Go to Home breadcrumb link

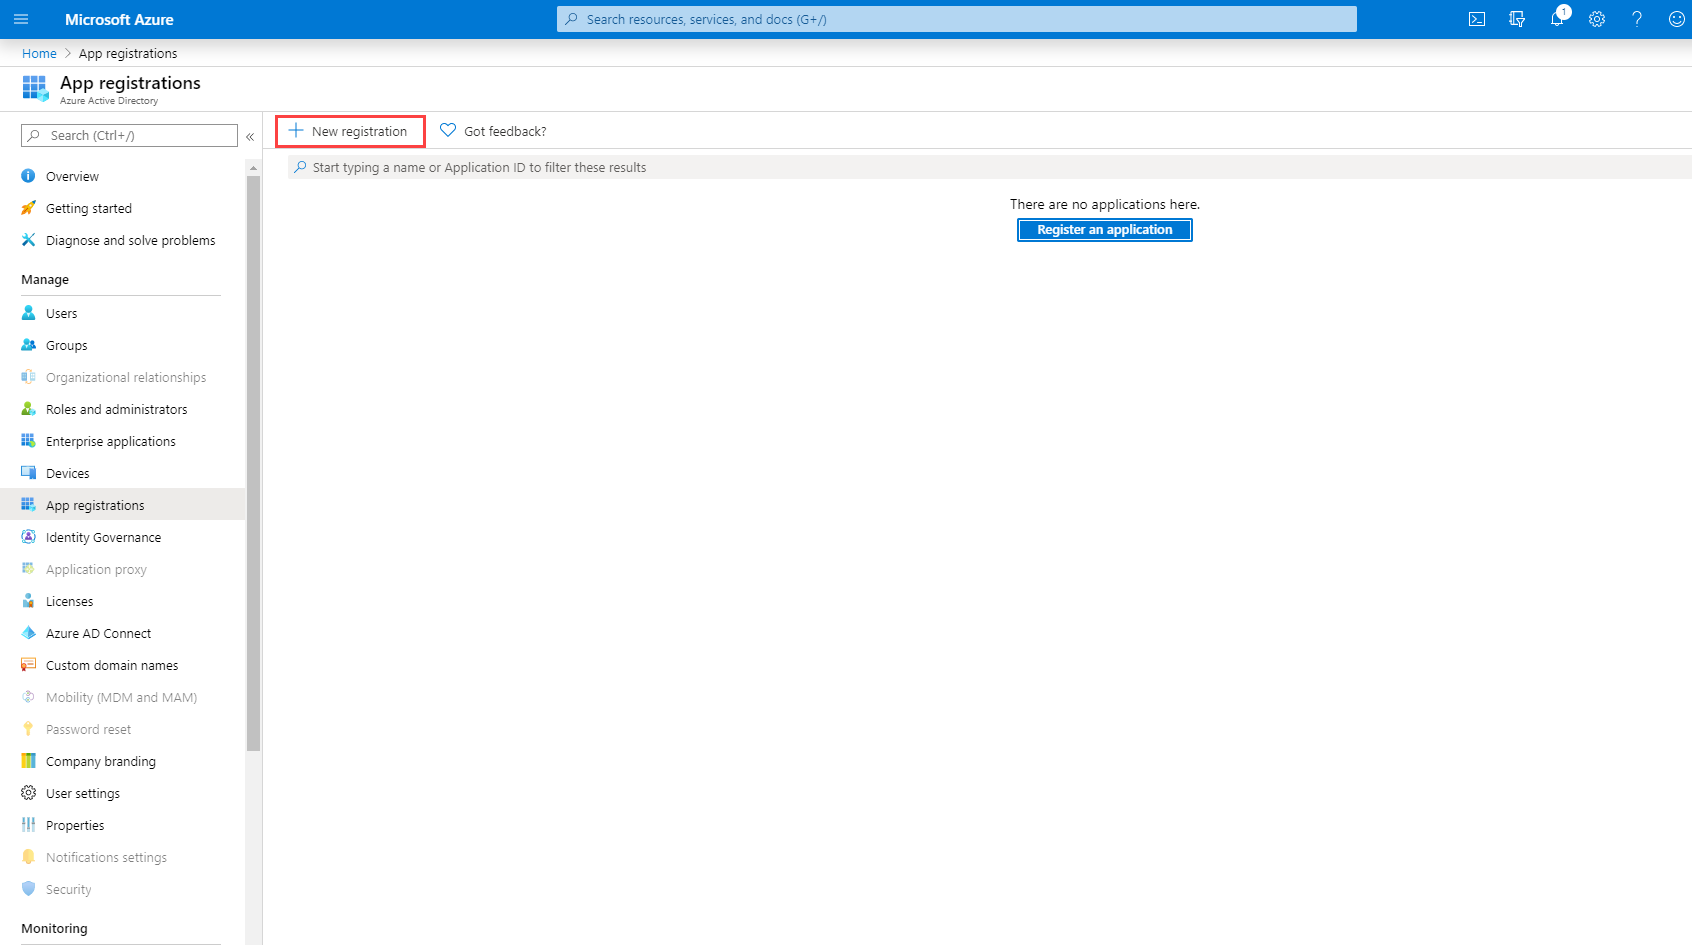pos(39,54)
